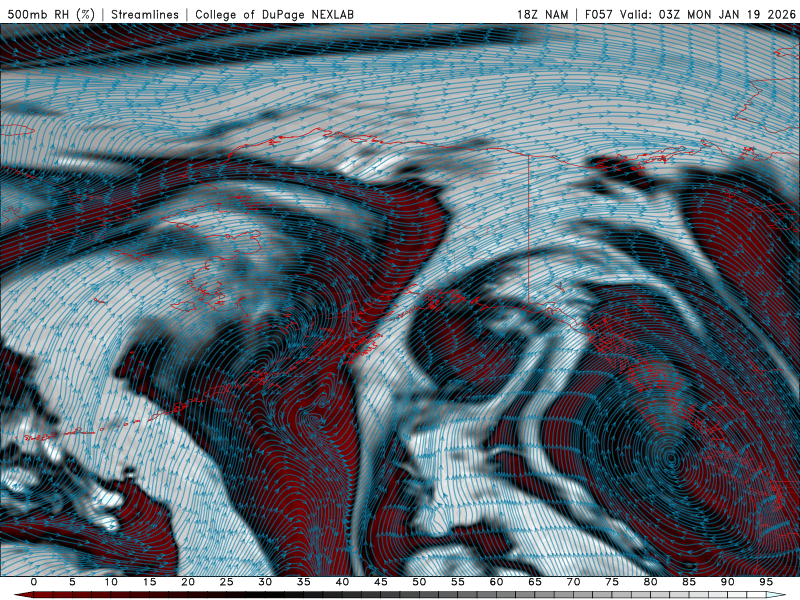Click "Valid: 03Z MON JAN 19 2026" timestamp

(708, 14)
